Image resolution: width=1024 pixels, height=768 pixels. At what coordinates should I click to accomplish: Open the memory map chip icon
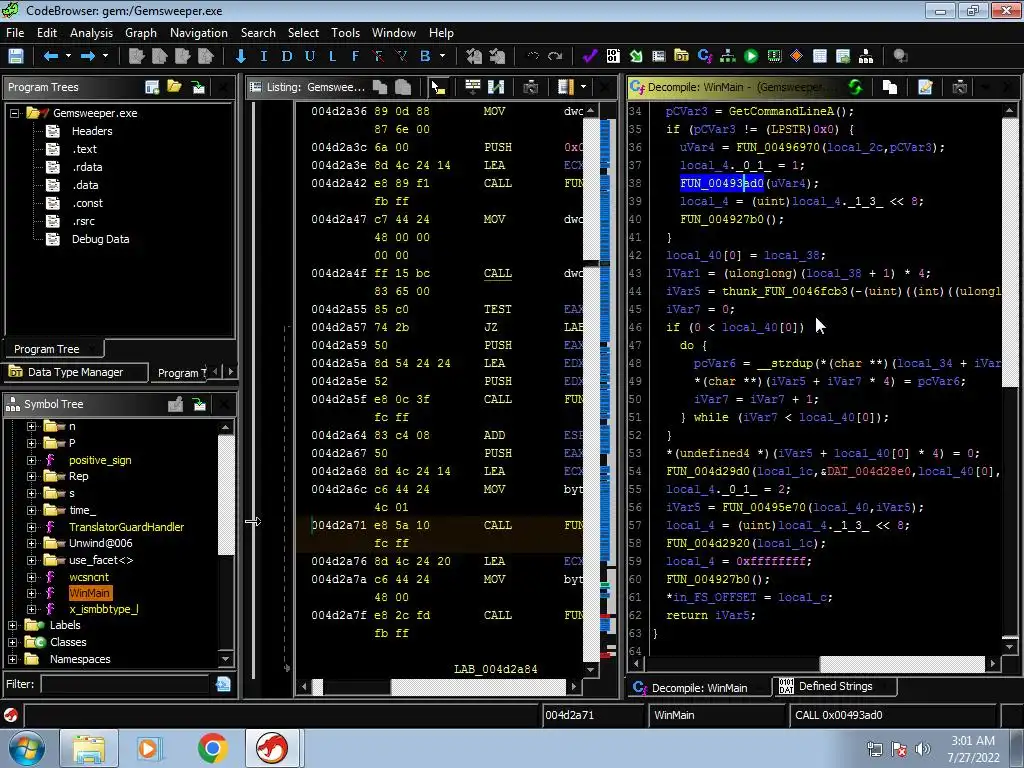(x=774, y=56)
